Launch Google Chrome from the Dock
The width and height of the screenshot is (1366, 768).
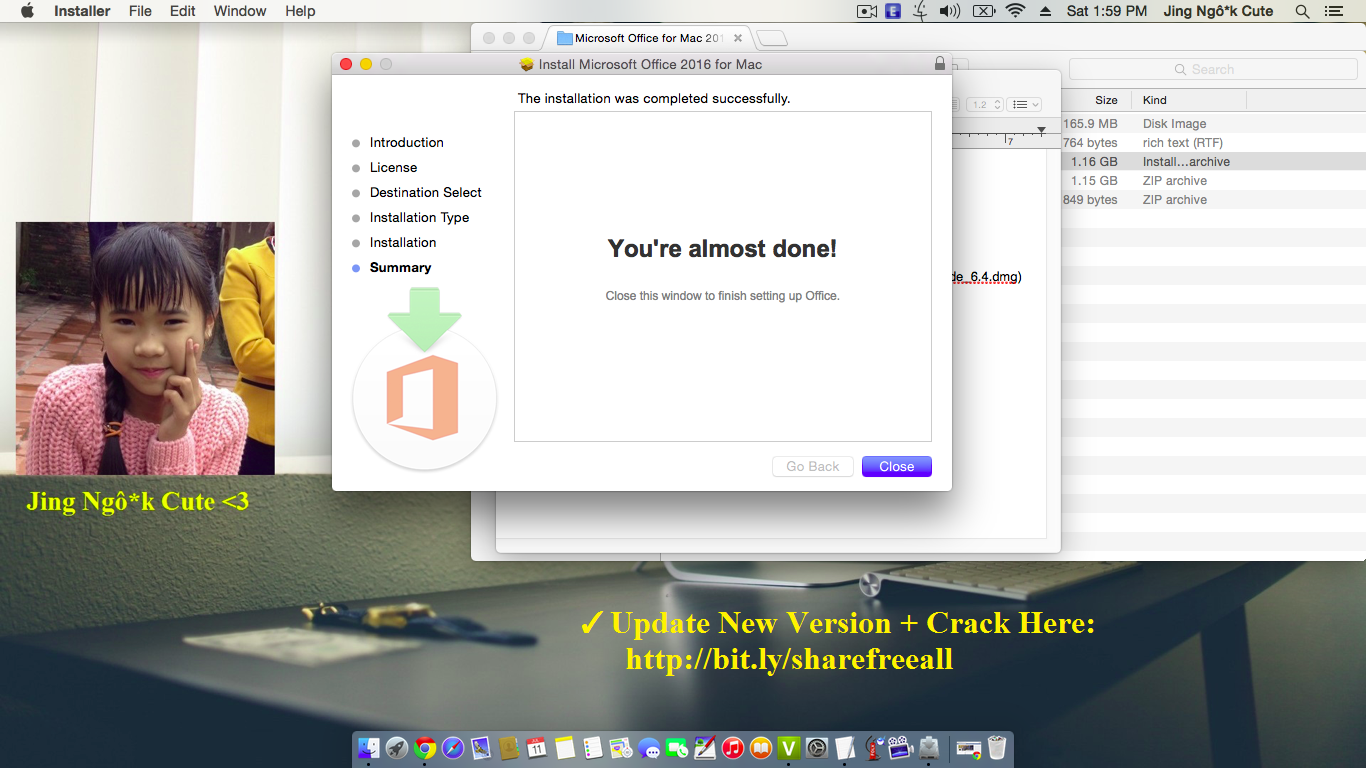[x=425, y=747]
